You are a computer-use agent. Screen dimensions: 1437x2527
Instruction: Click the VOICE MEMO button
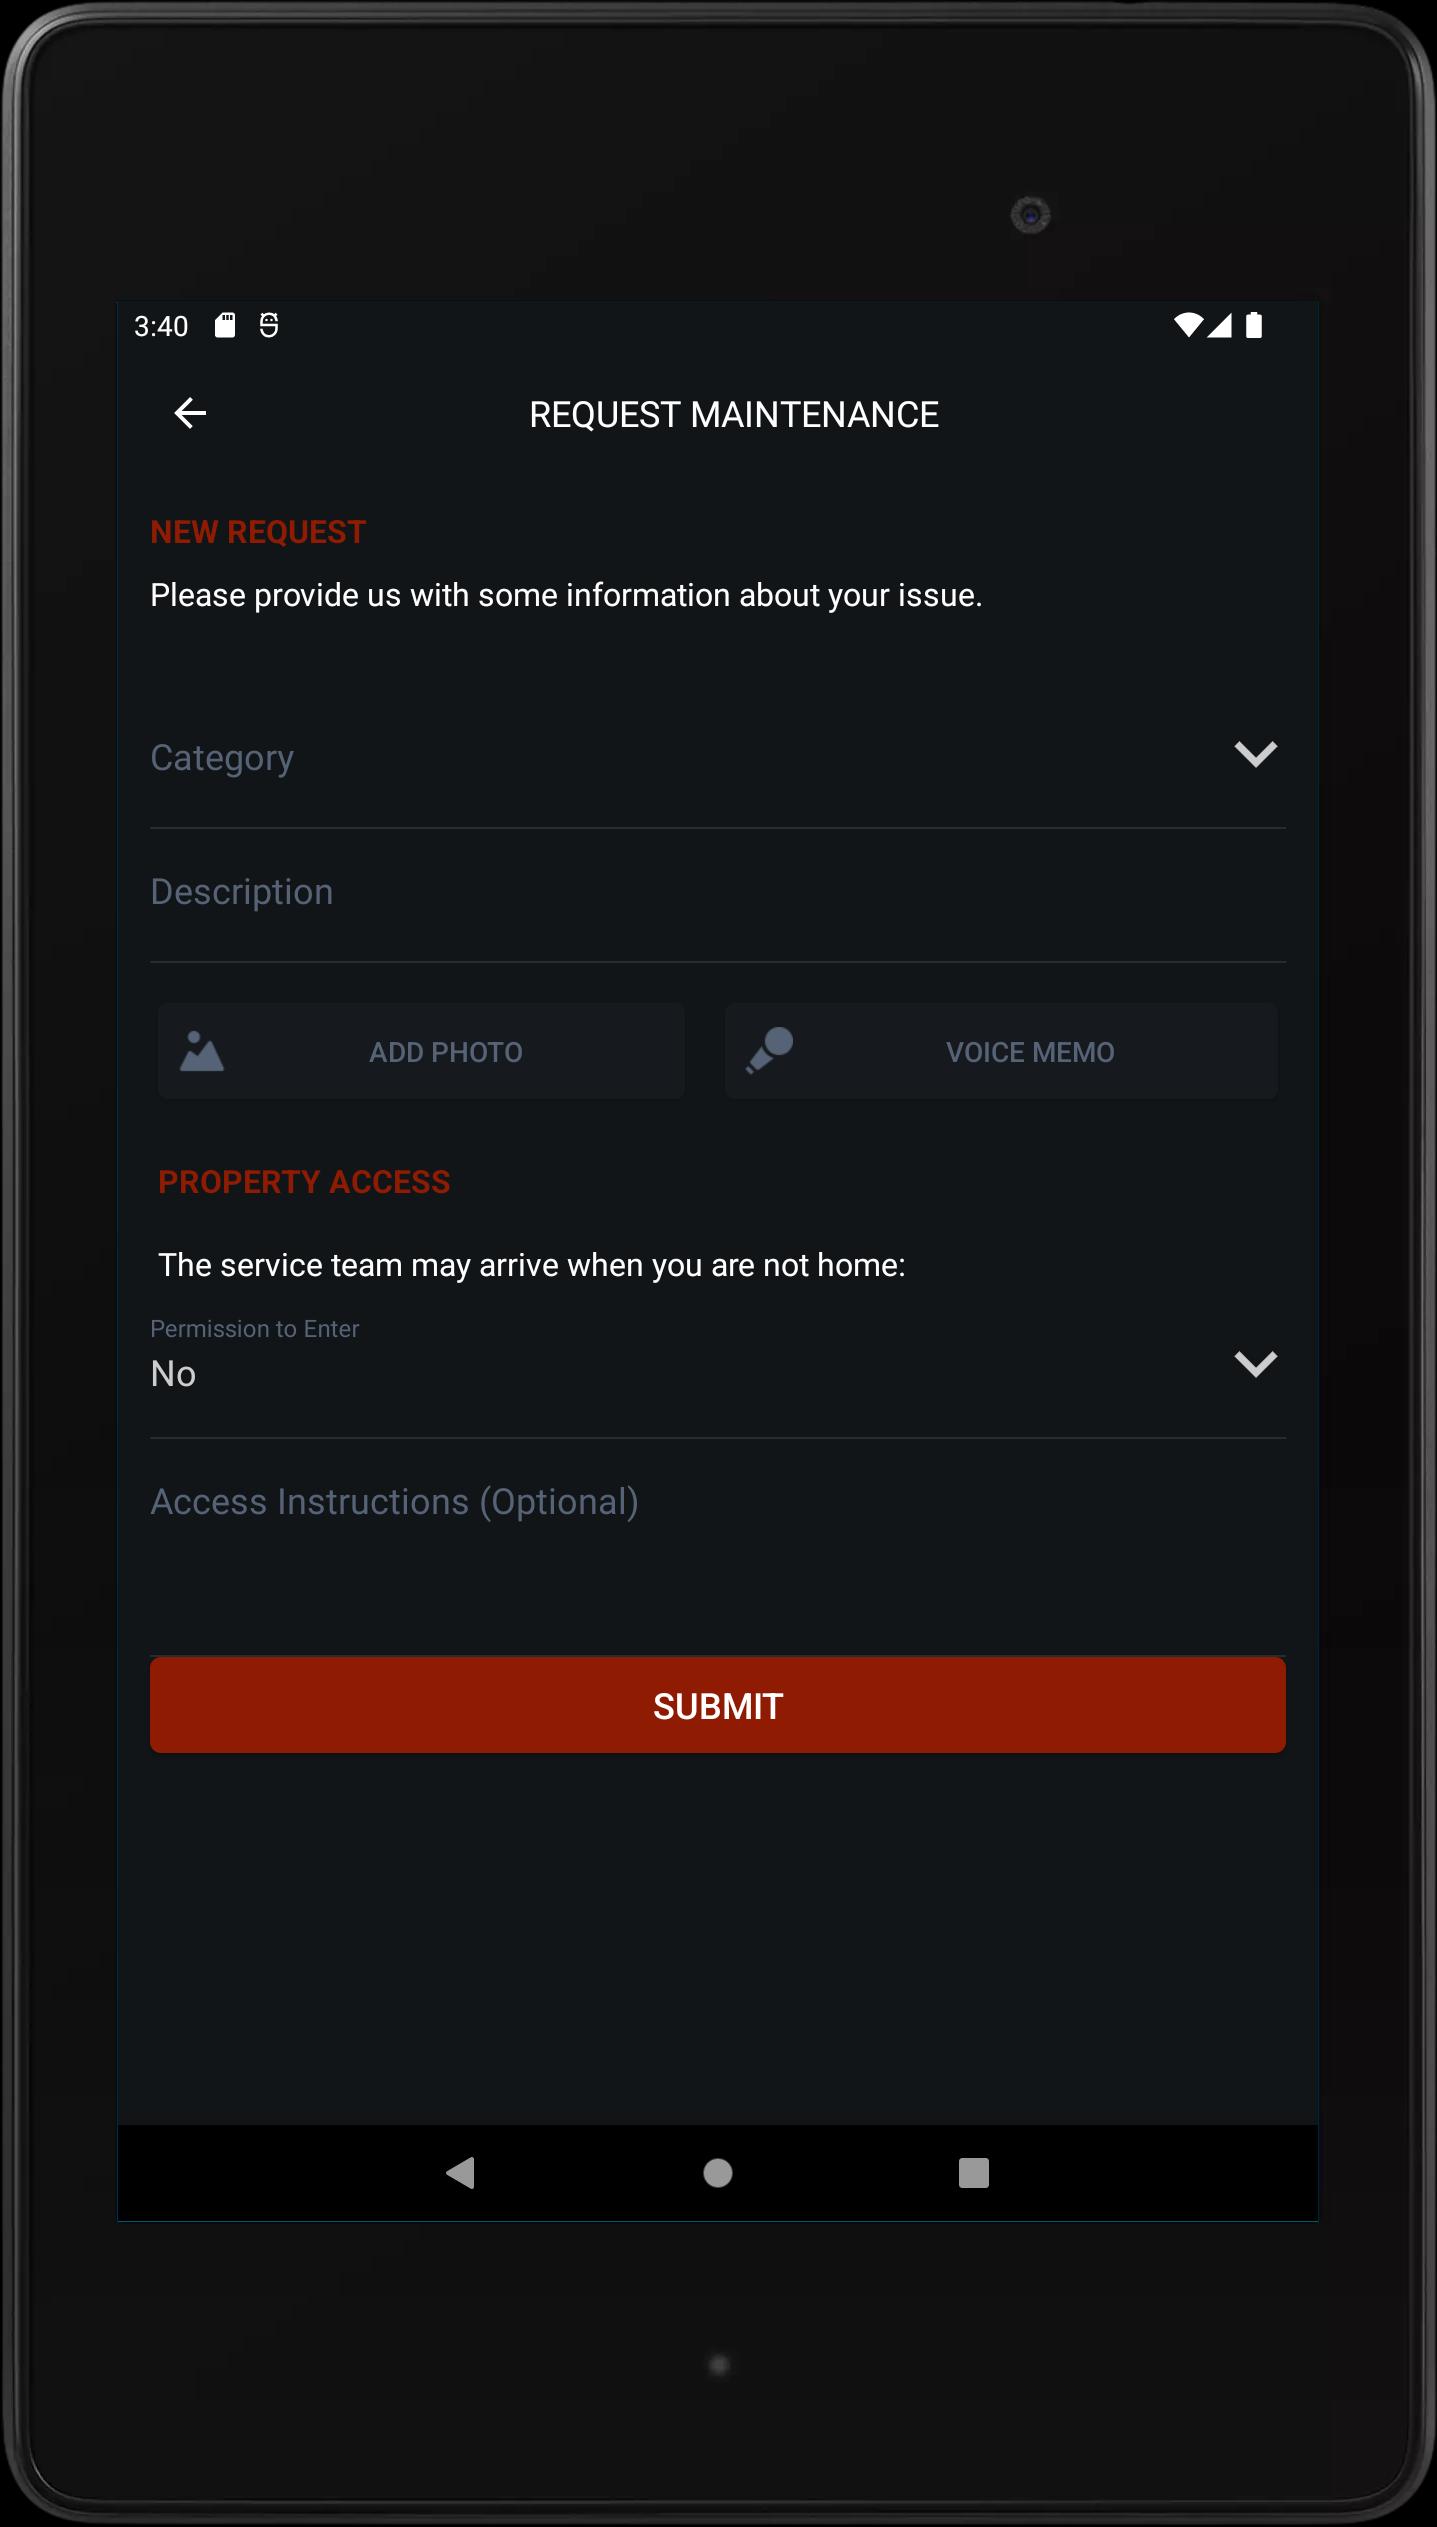pos(1001,1051)
